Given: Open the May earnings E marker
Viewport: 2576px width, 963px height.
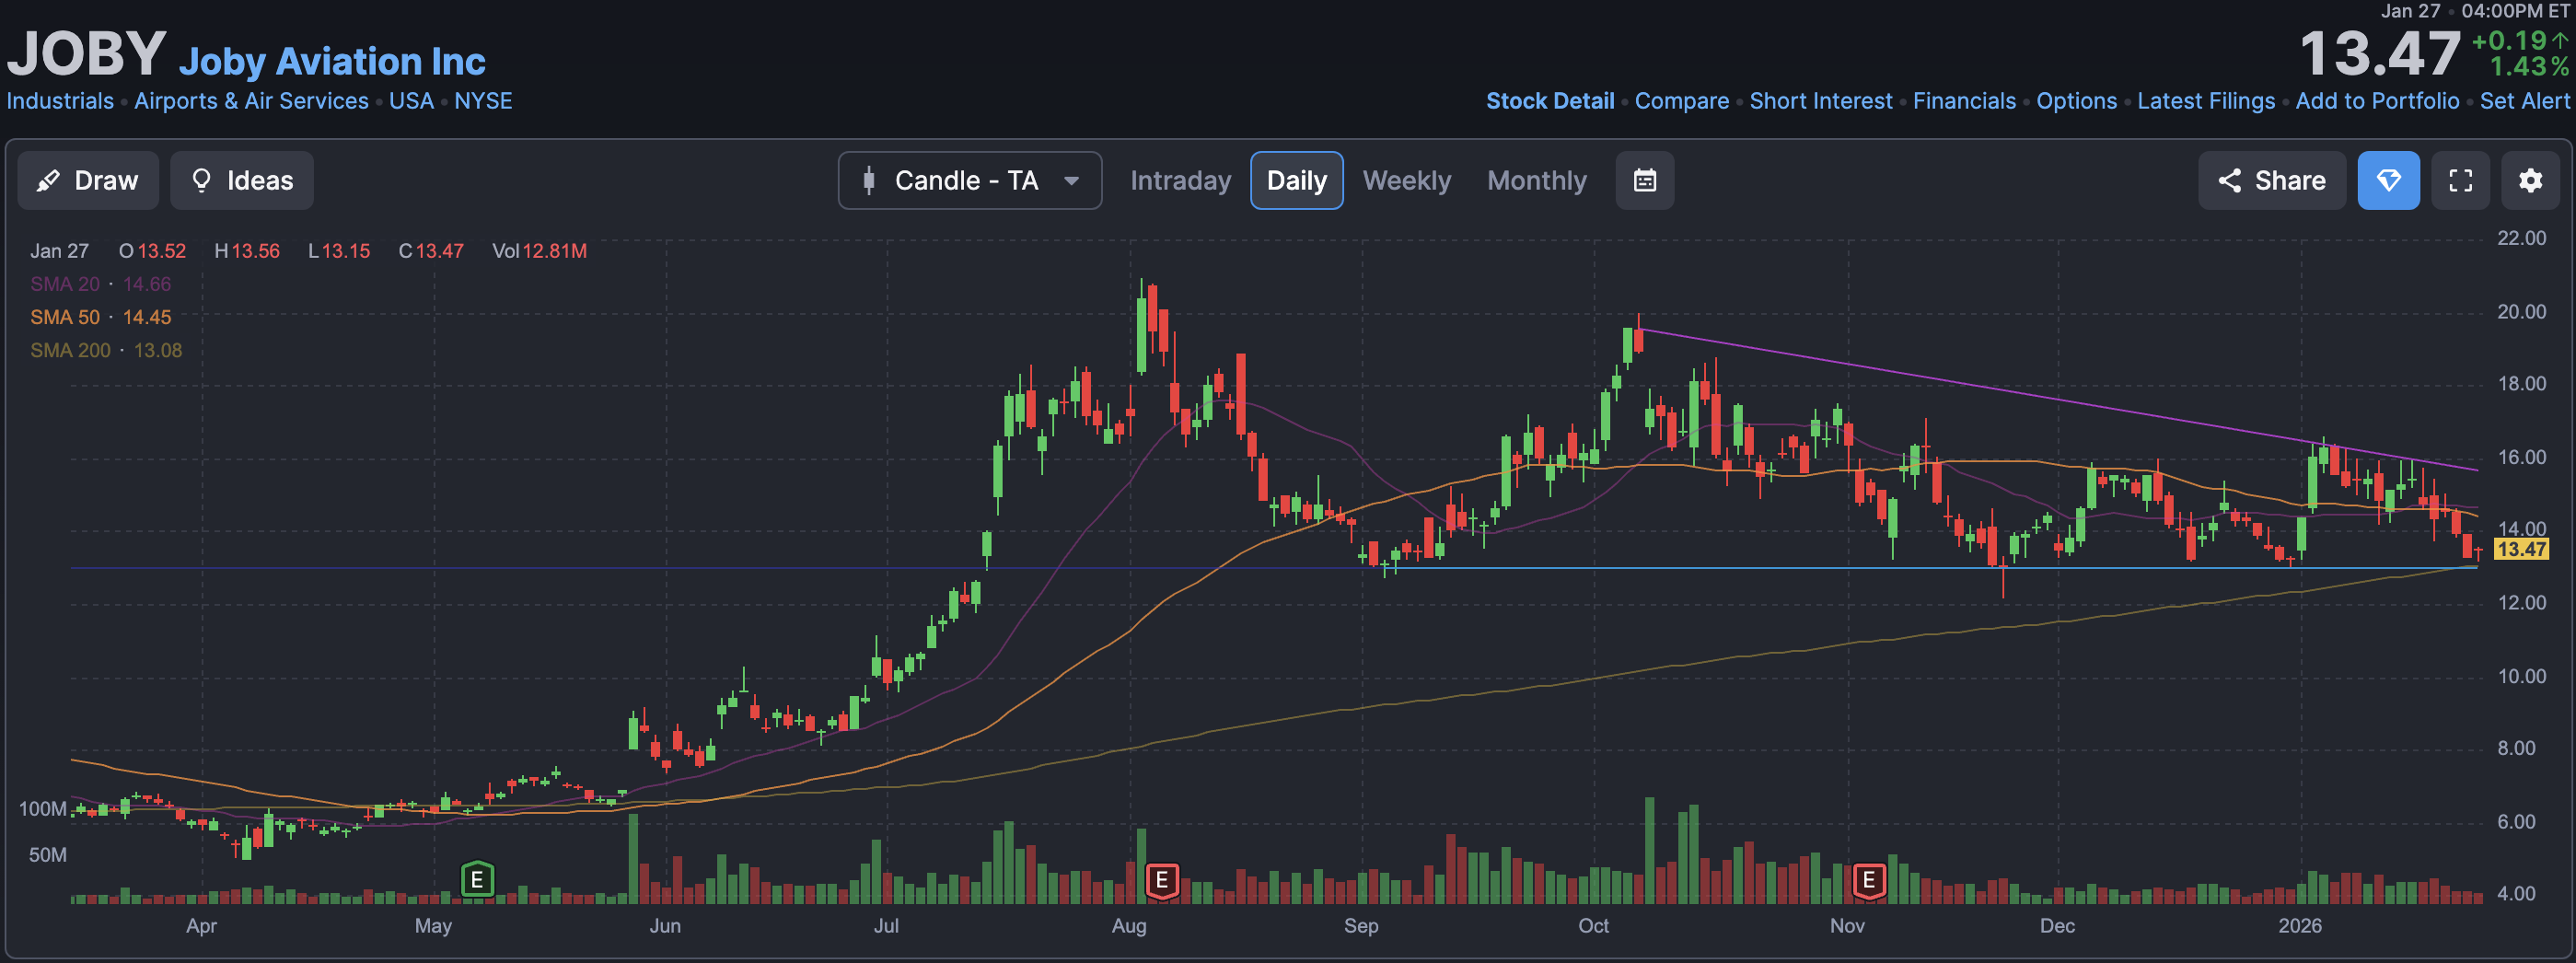Looking at the screenshot, I should click(477, 880).
